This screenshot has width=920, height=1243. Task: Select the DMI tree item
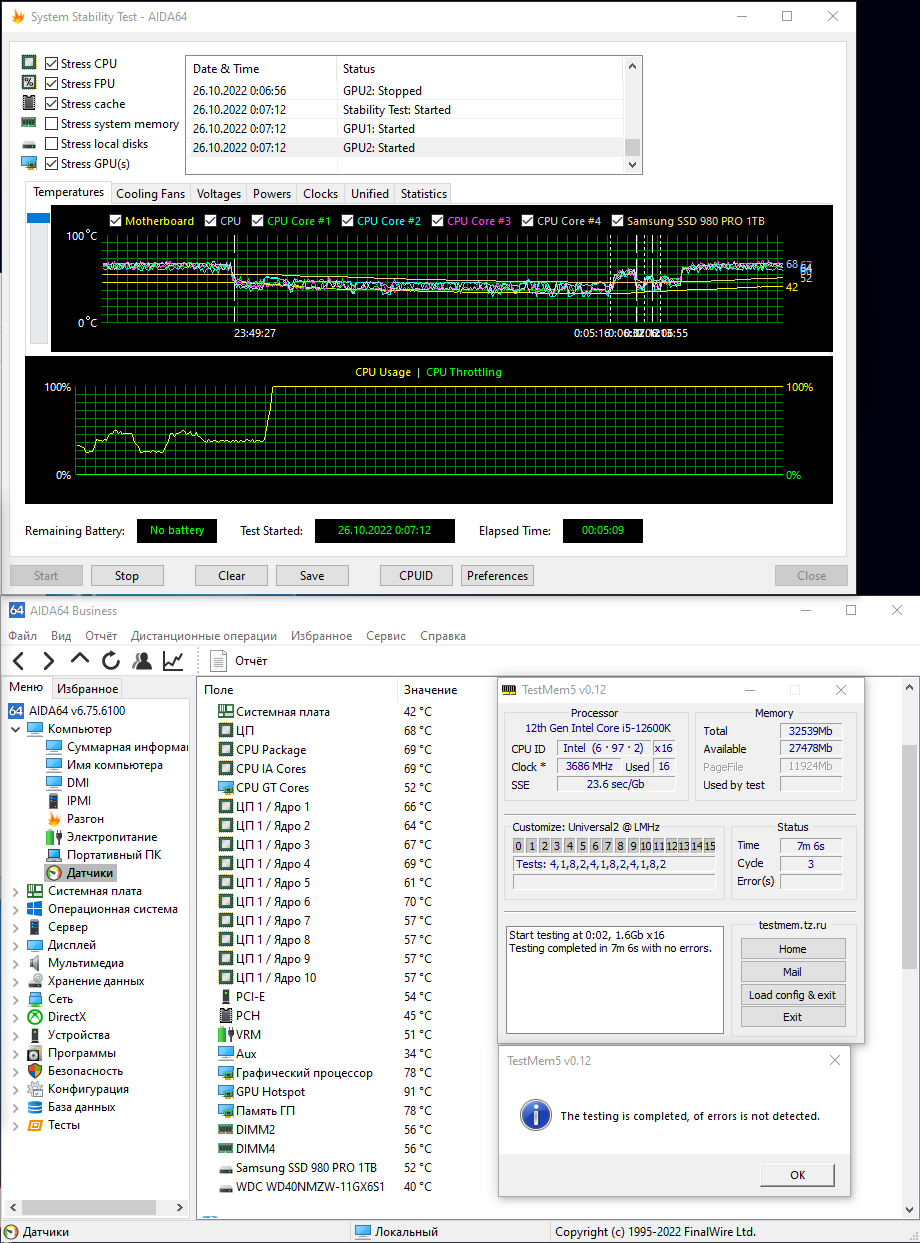(x=69, y=783)
